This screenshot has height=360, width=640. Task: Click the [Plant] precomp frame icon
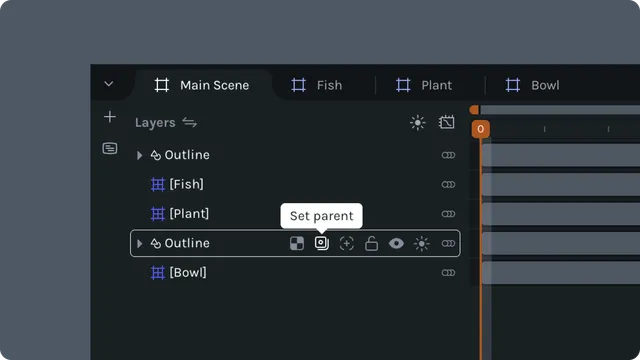(158, 214)
